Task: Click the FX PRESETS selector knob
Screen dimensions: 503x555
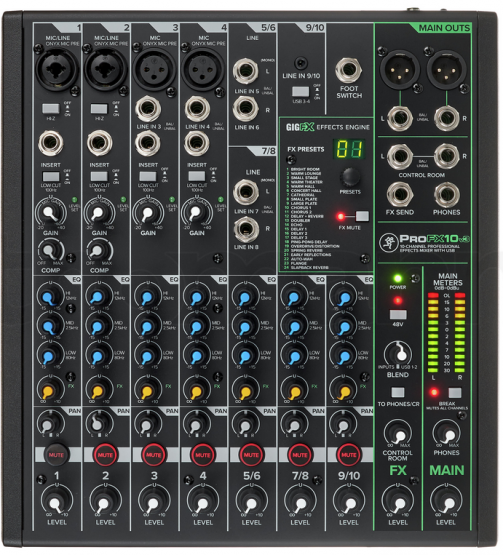Action: (x=350, y=177)
